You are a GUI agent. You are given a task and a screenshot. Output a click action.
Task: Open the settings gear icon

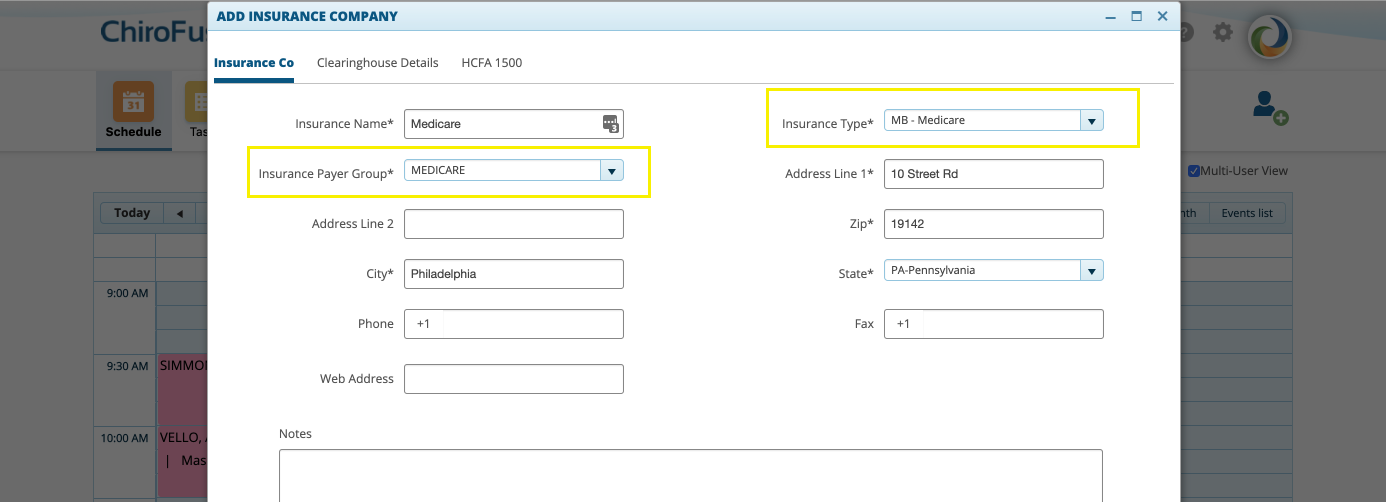coord(1223,33)
